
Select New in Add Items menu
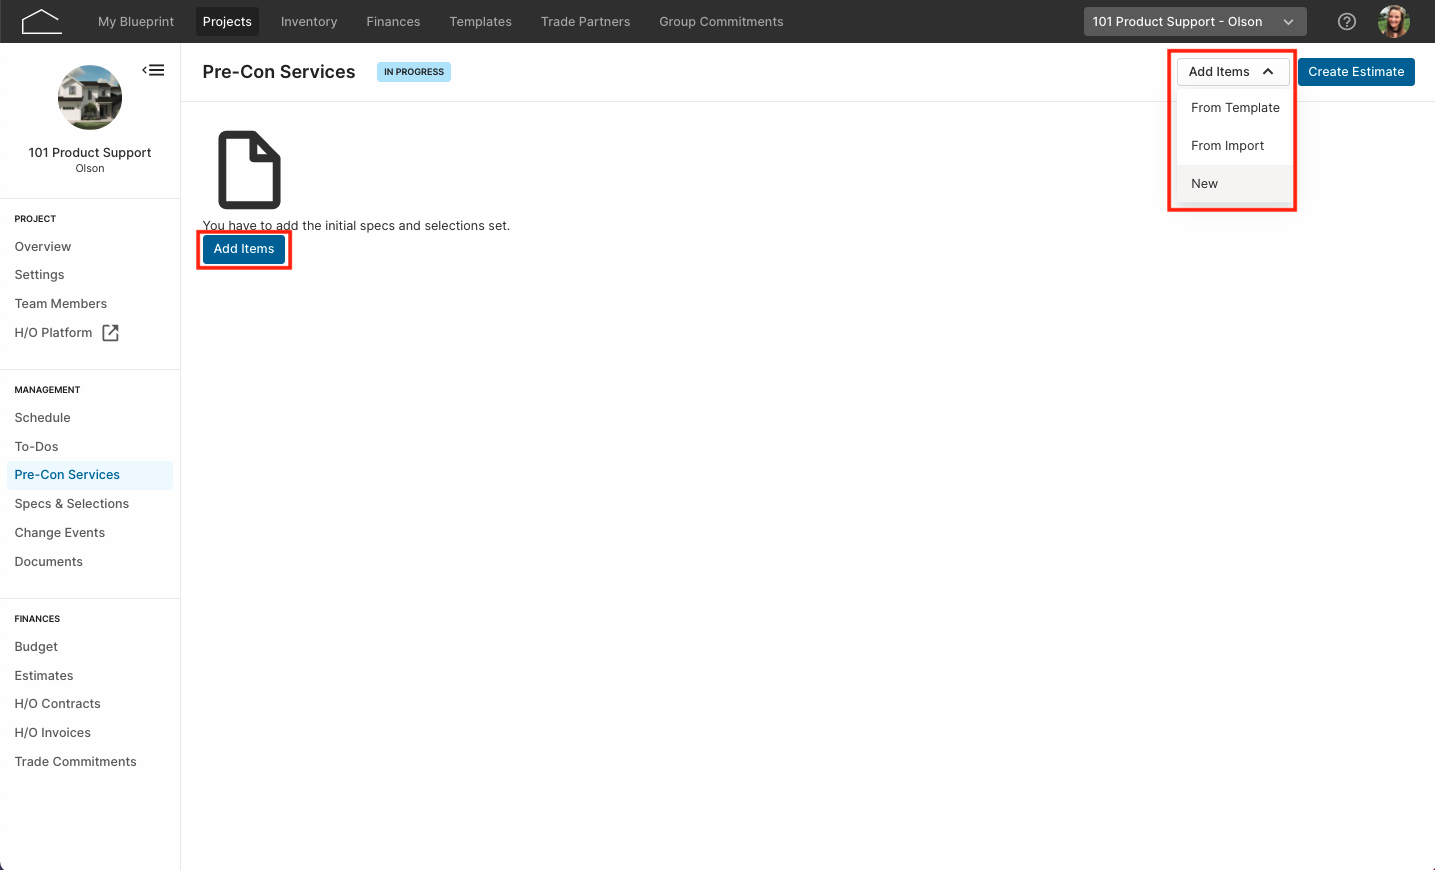click(1234, 184)
